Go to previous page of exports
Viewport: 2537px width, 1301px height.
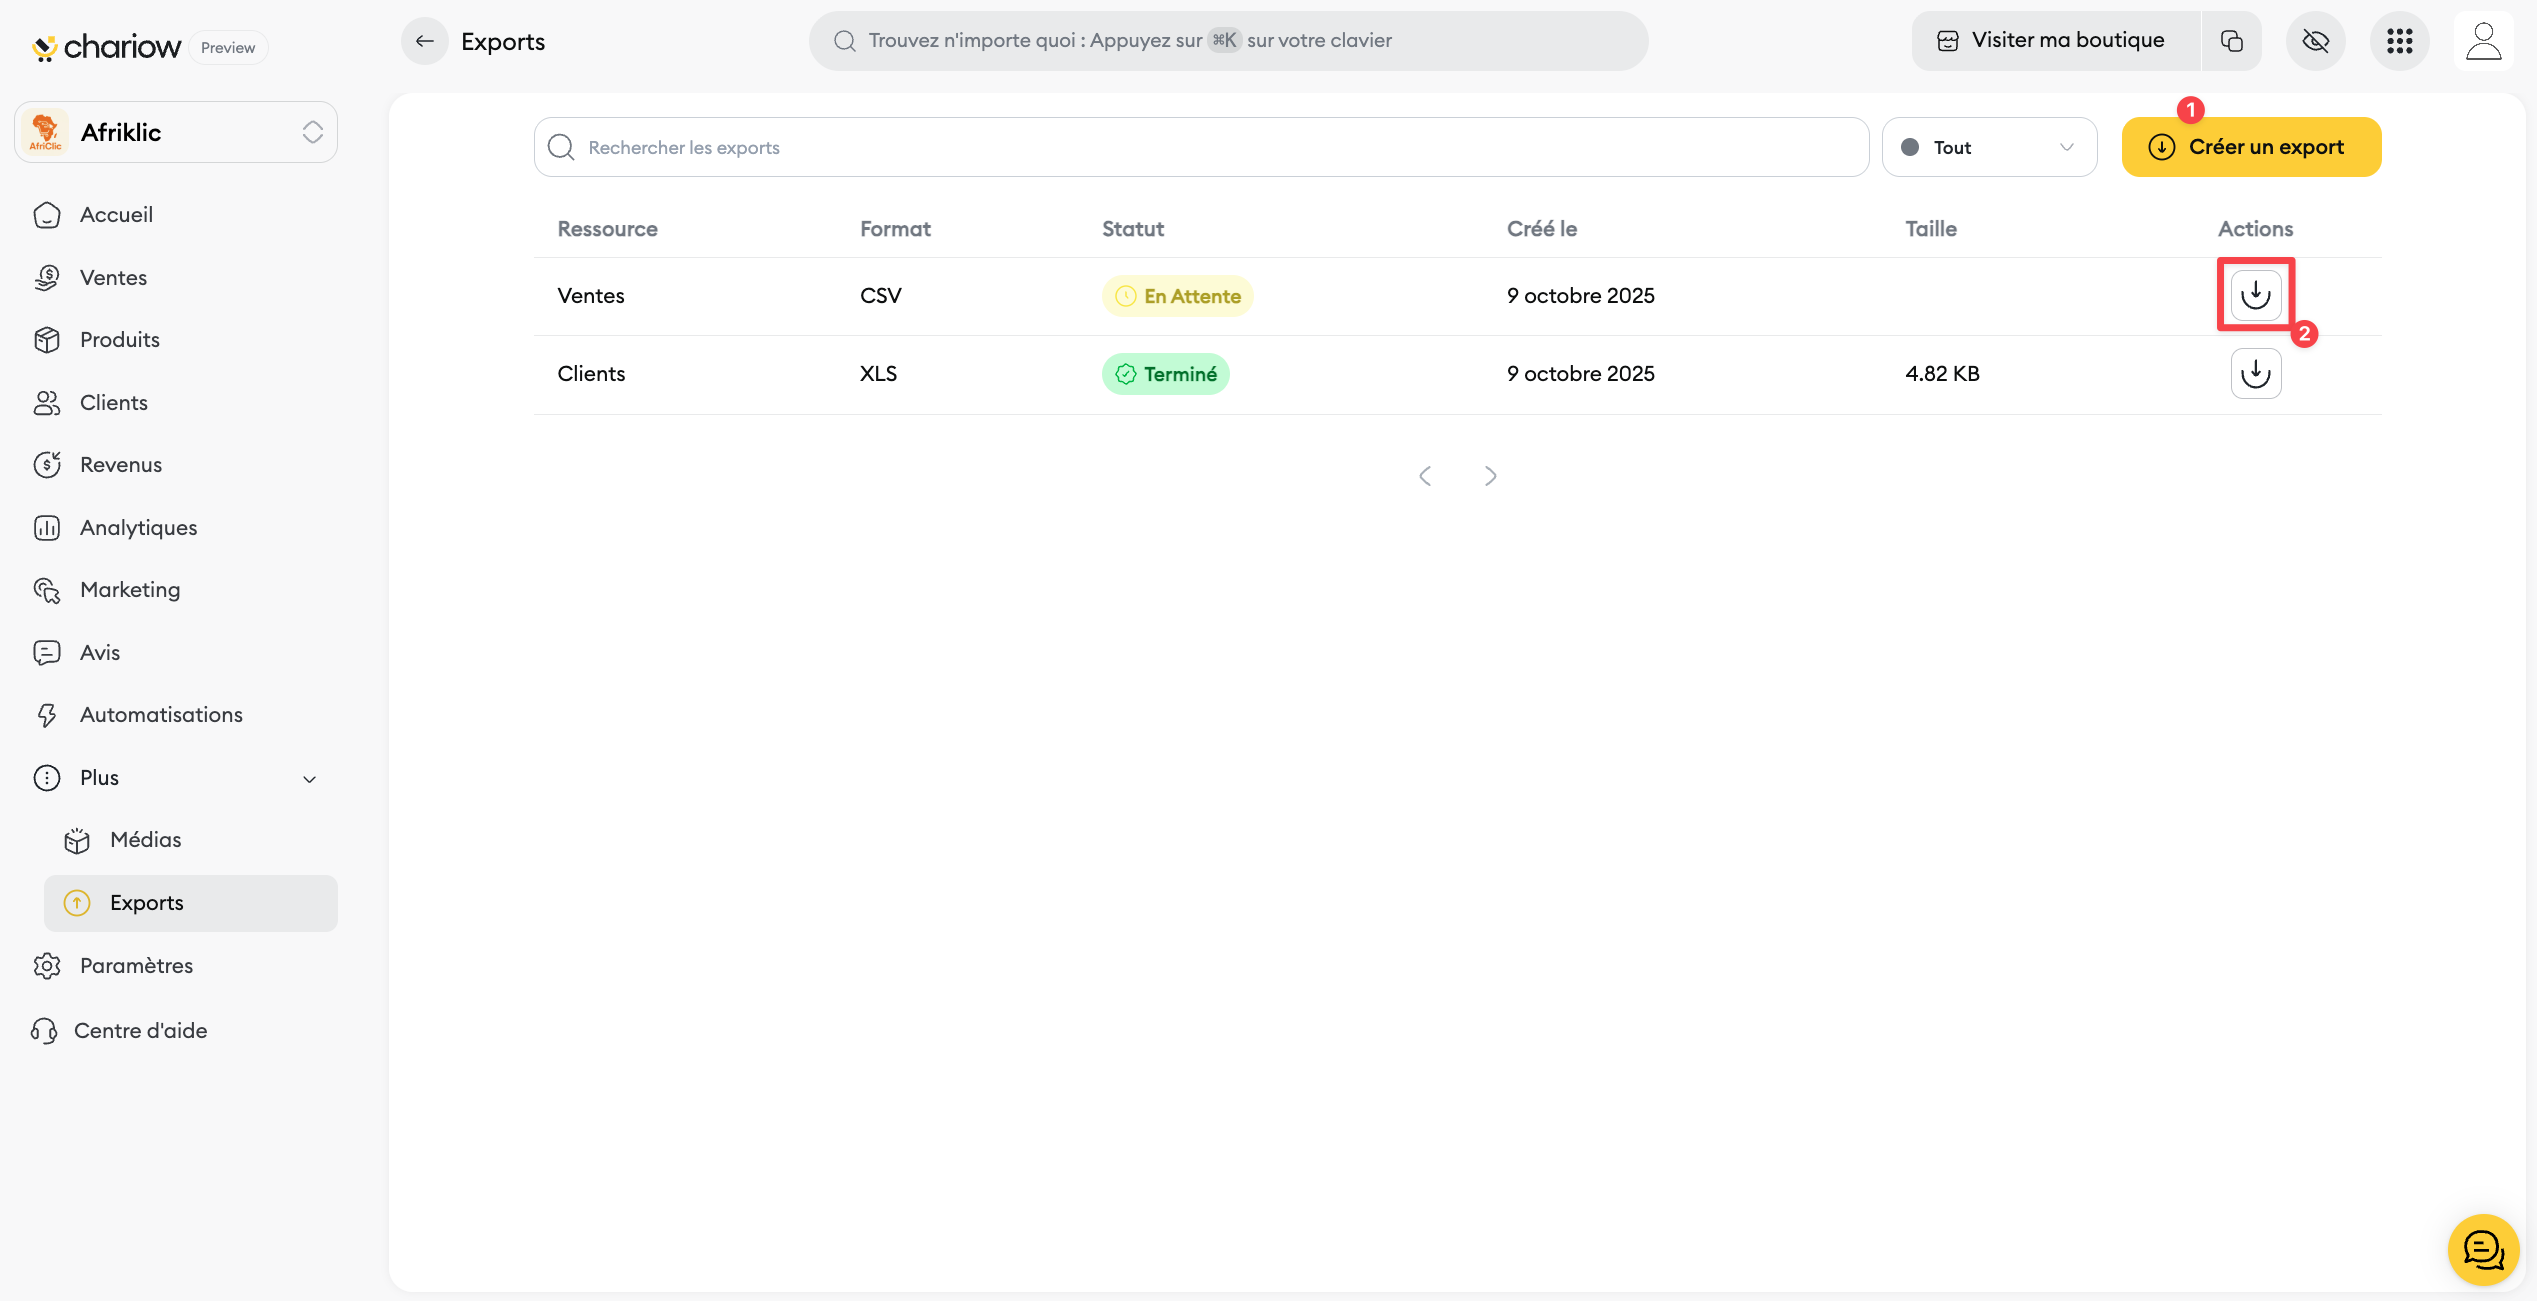tap(1425, 476)
